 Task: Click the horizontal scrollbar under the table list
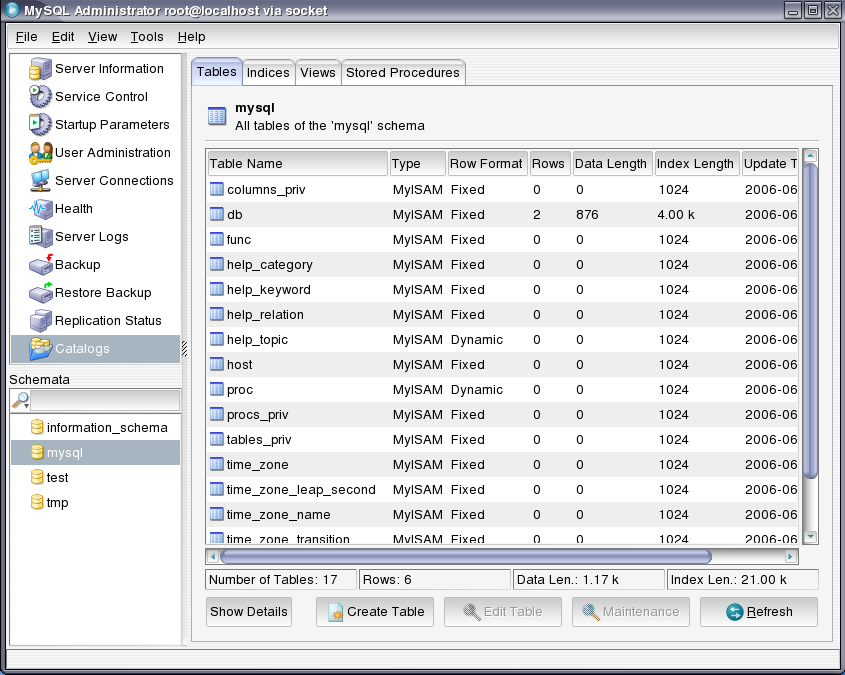click(x=465, y=556)
